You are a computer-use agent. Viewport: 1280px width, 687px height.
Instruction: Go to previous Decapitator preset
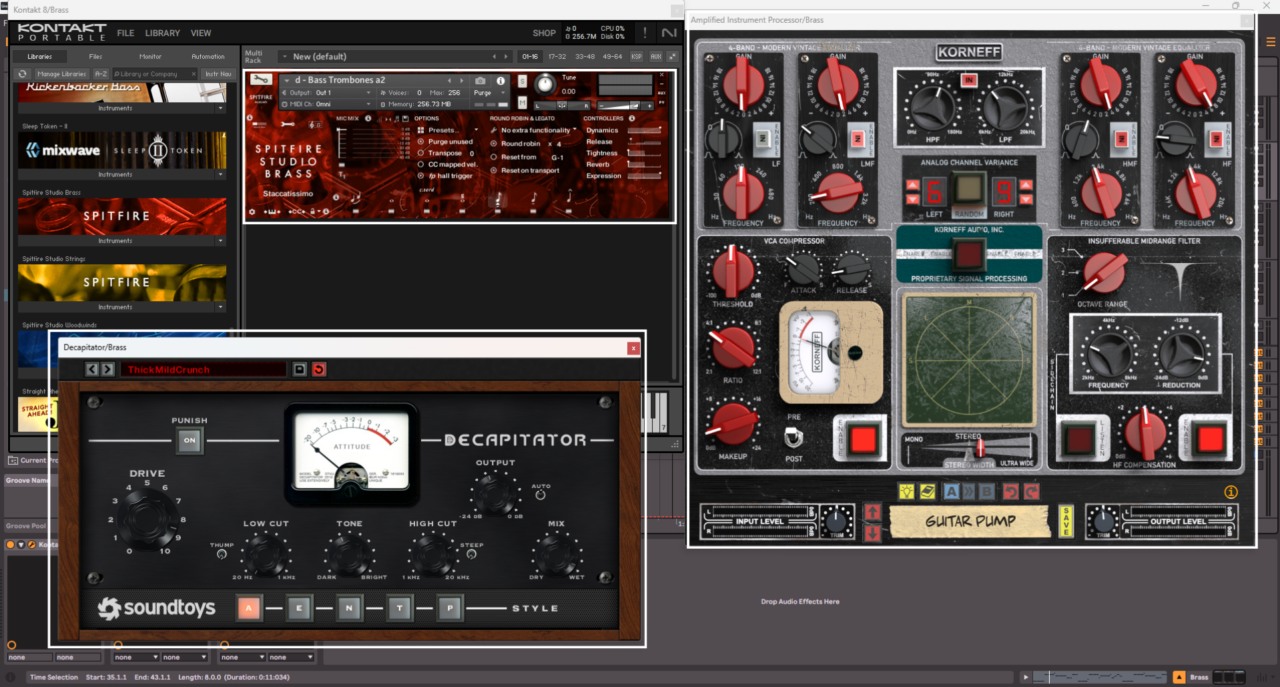click(92, 369)
